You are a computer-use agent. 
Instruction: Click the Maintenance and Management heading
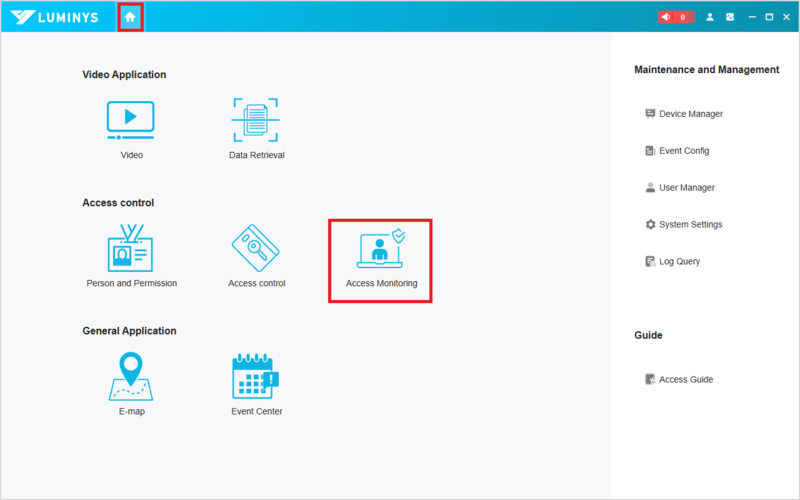[707, 69]
